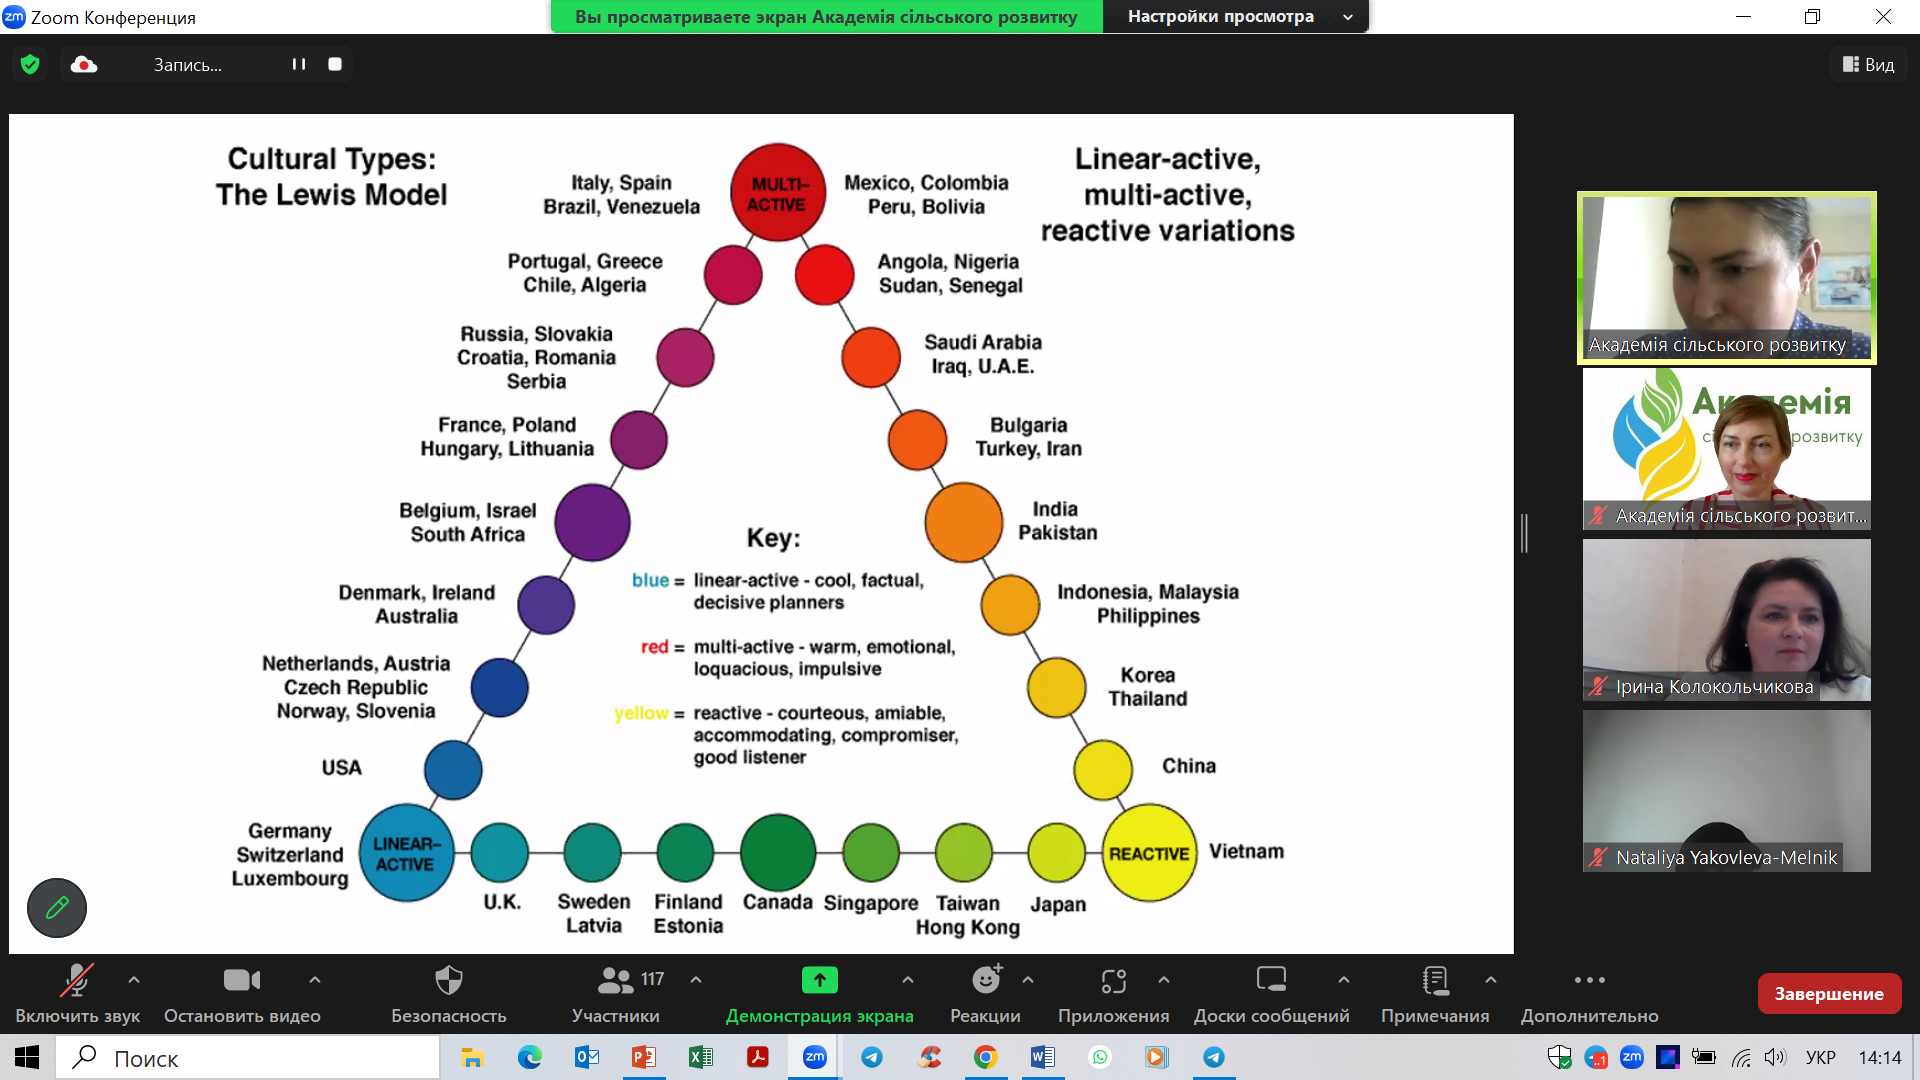Open Настройки просмотра view options dropdown
The width and height of the screenshot is (1920, 1080).
tap(1235, 17)
